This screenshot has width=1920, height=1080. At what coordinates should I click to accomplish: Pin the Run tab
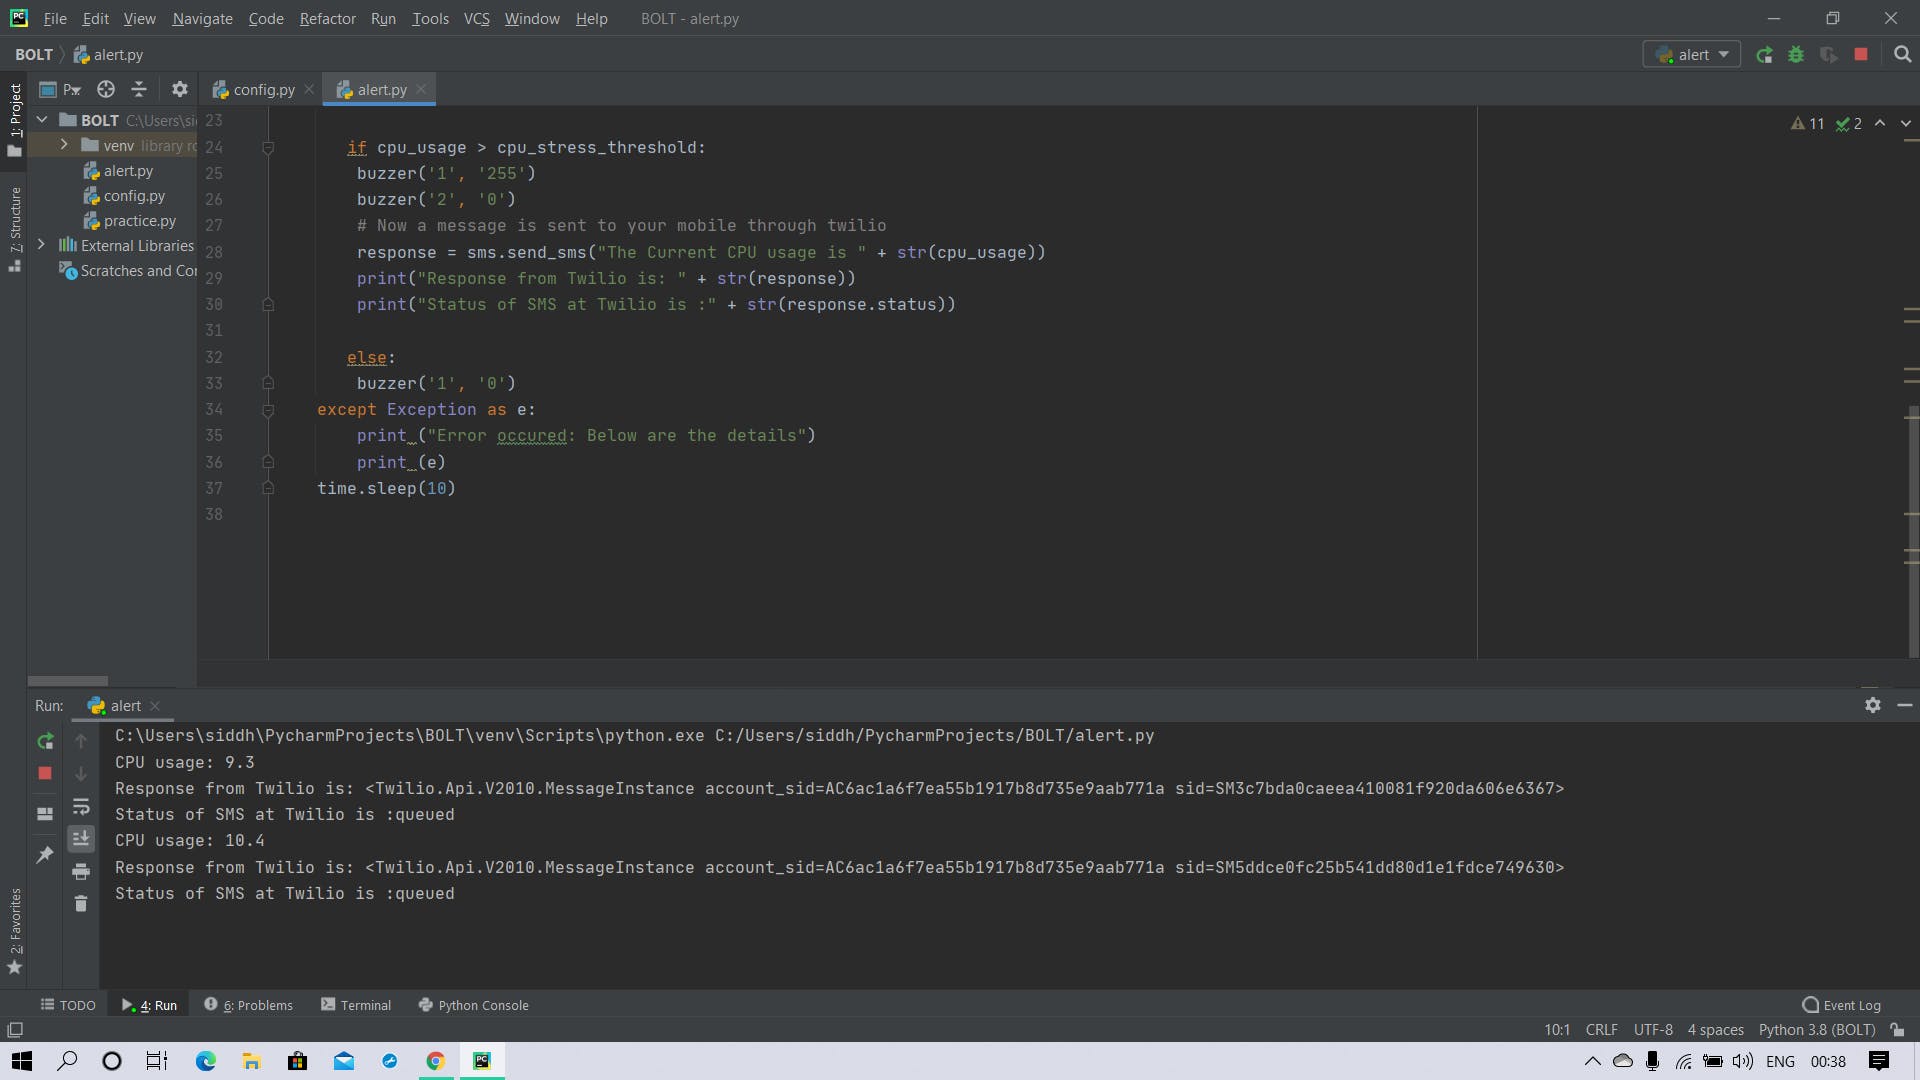coord(45,854)
